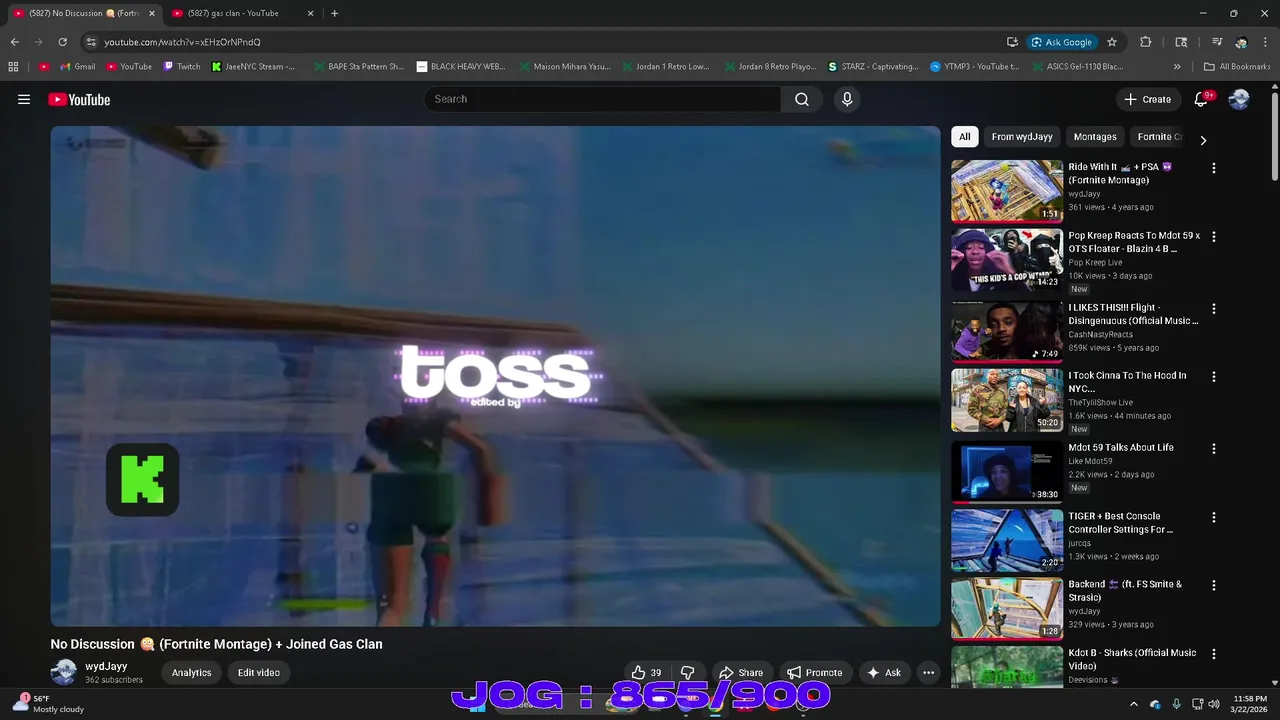1280x720 pixels.
Task: Like the video with thumbs up
Action: point(646,673)
